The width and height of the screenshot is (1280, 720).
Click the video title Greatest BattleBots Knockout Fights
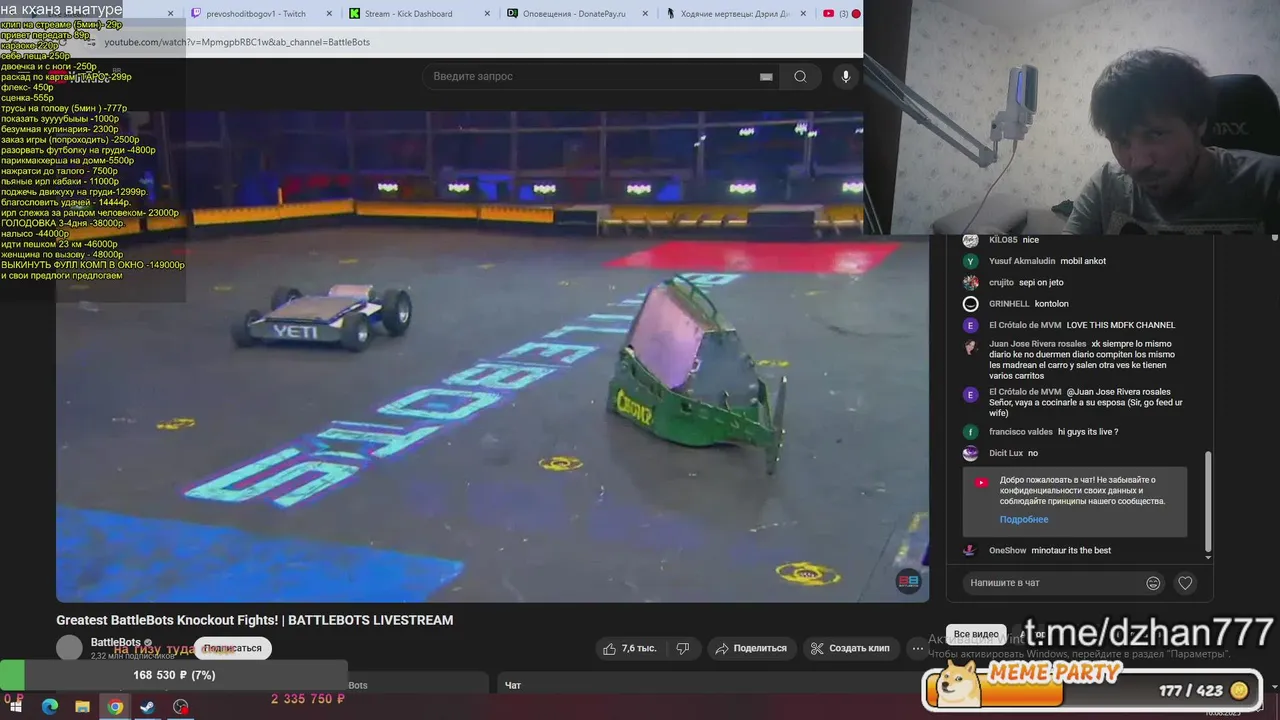coord(255,620)
